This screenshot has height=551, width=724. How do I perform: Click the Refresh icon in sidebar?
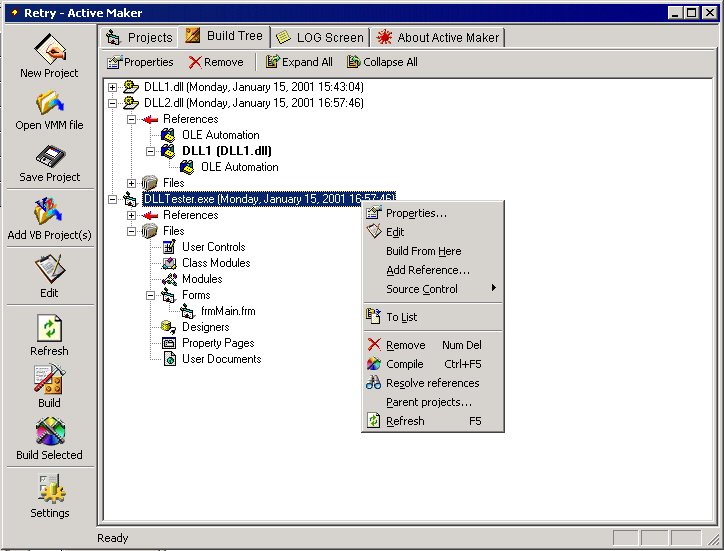click(x=49, y=329)
